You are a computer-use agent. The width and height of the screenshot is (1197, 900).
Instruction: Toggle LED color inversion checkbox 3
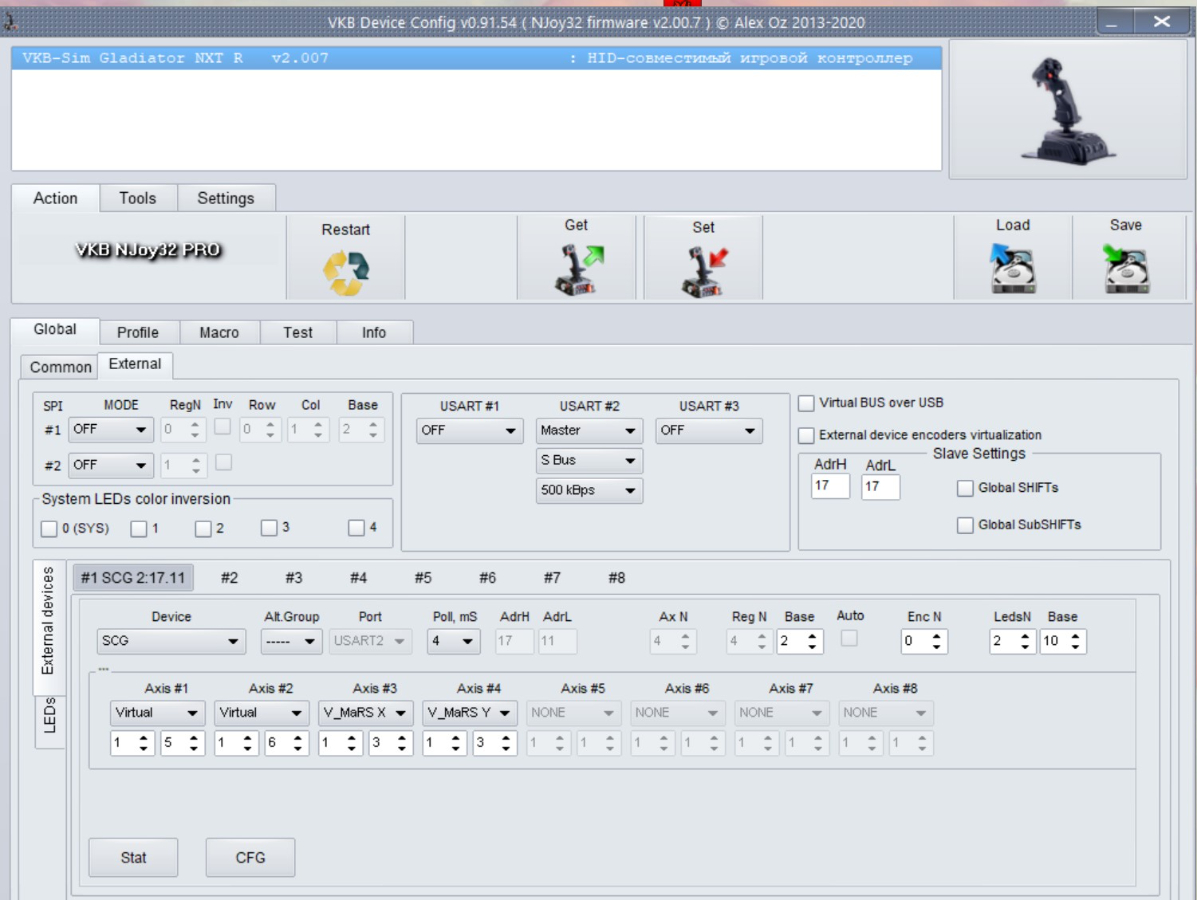[269, 527]
